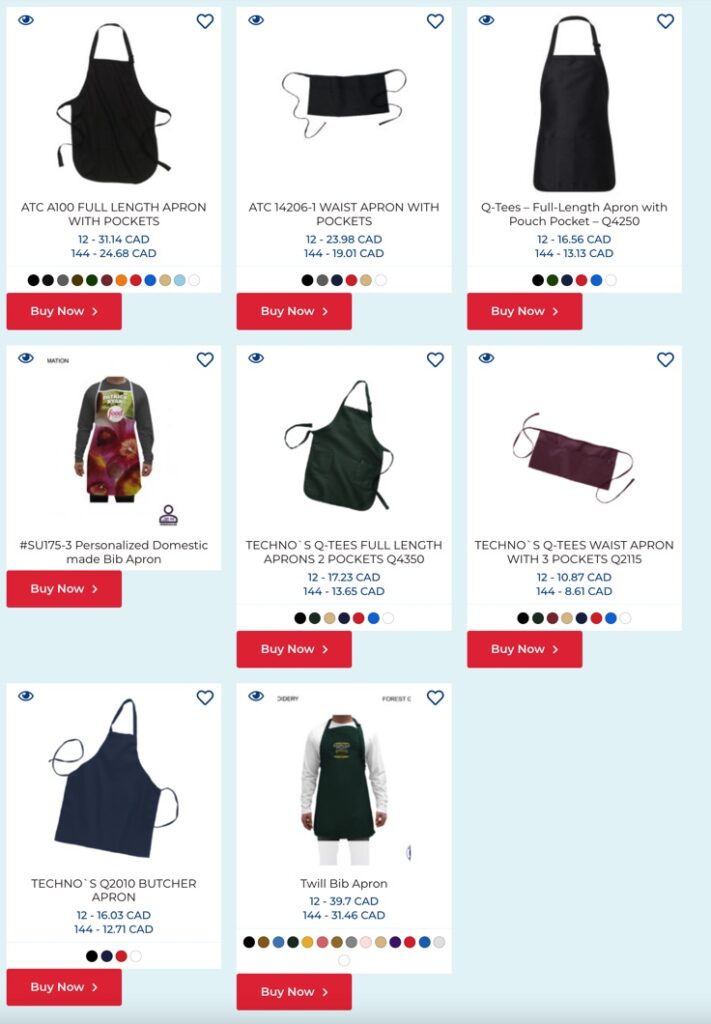The image size is (711, 1024).
Task: Open ATC 14206-1 Waist Apron with Pockets title
Action: [343, 214]
